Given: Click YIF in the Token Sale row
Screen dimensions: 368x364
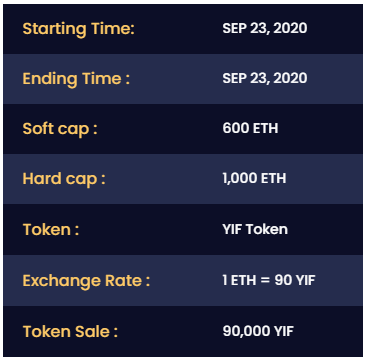Looking at the screenshot, I should tap(284, 331).
